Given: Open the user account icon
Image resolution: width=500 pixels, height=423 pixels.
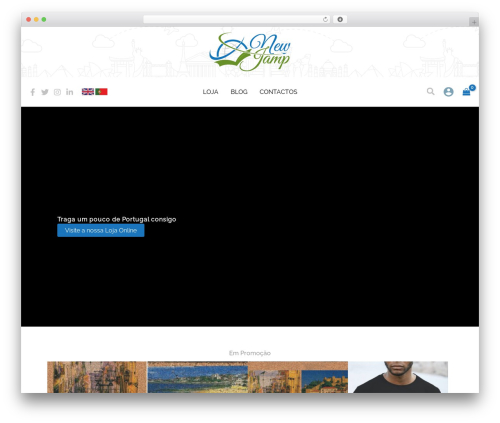Looking at the screenshot, I should click(448, 92).
